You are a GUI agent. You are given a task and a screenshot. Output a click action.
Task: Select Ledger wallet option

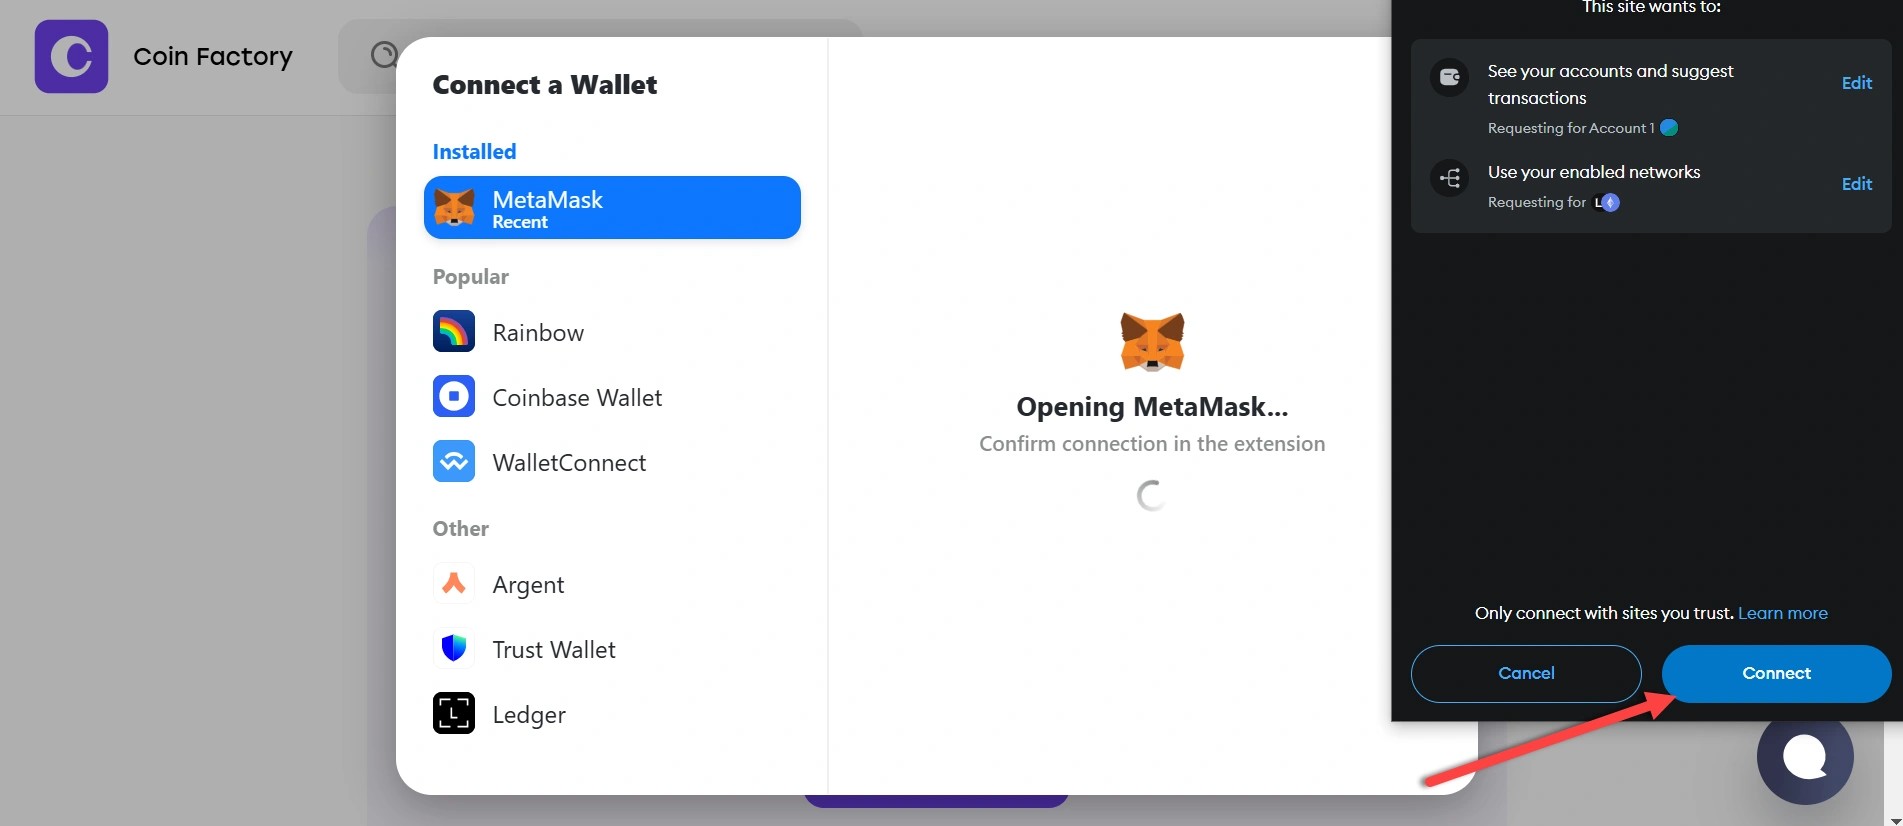tap(612, 714)
